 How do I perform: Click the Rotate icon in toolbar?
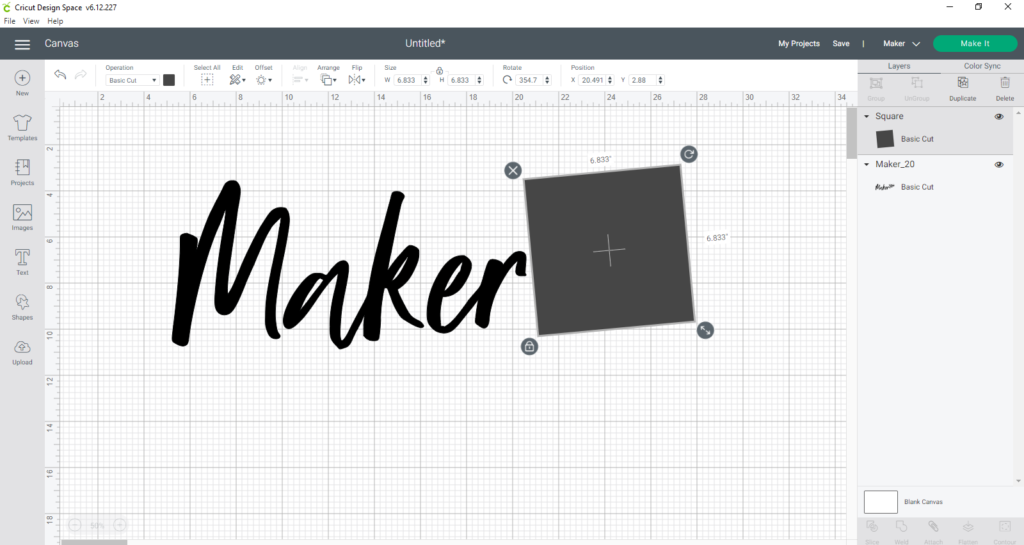[x=507, y=80]
